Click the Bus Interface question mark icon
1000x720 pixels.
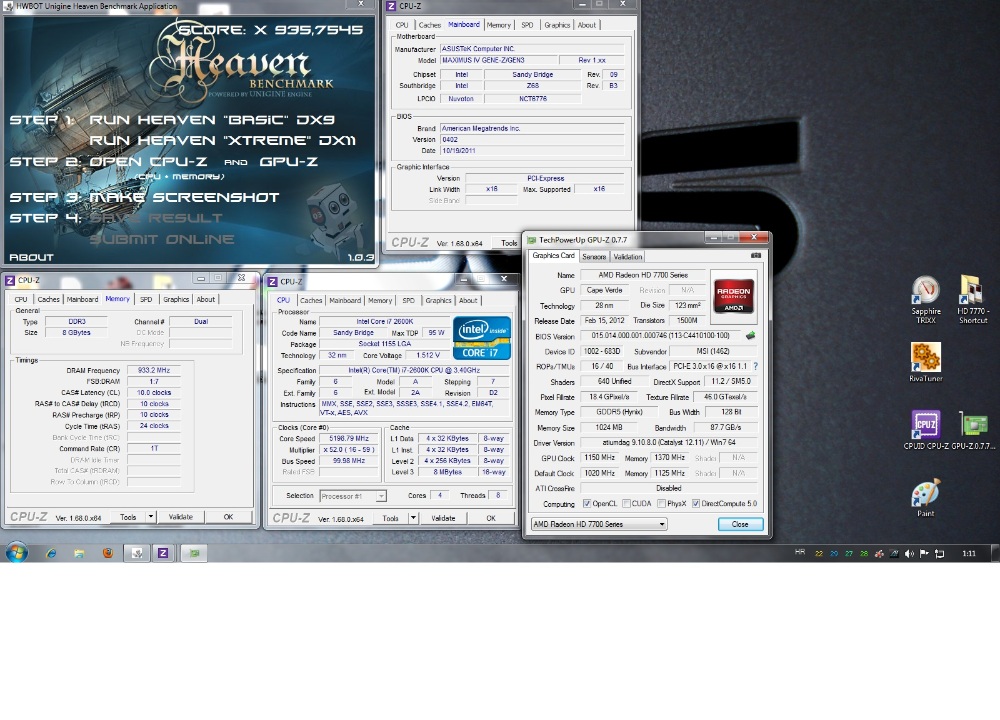(756, 366)
